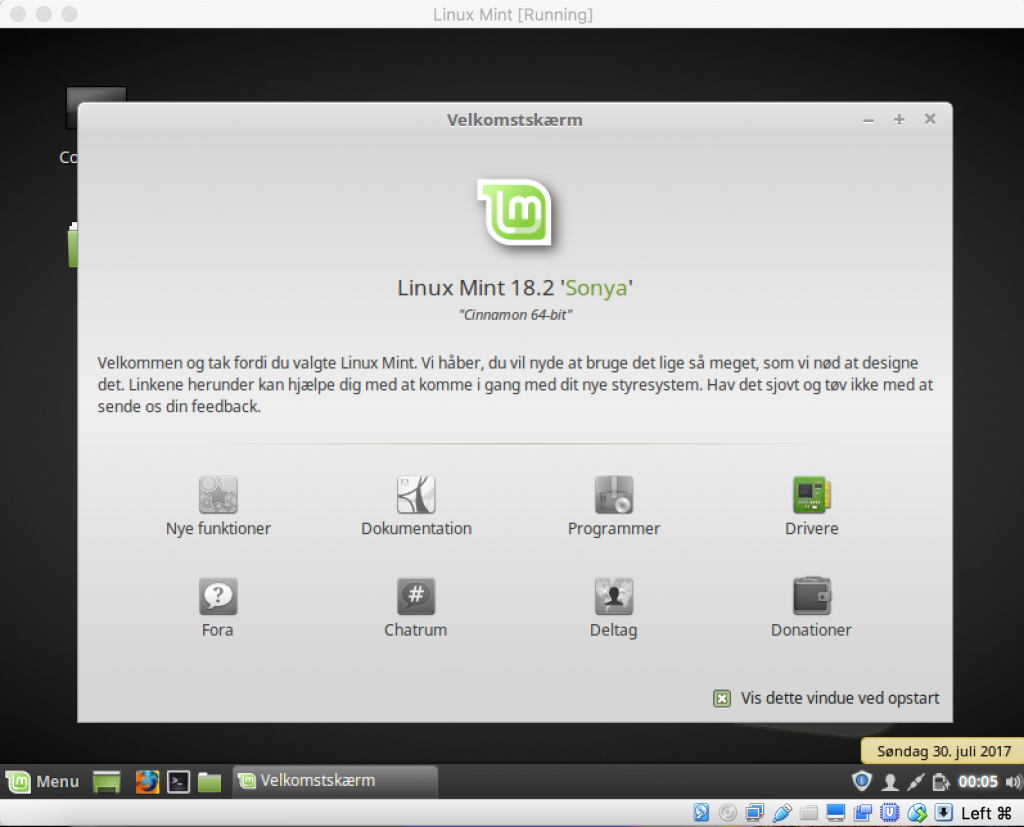Open the Drivere circuit board icon
The image size is (1024, 827).
point(812,495)
